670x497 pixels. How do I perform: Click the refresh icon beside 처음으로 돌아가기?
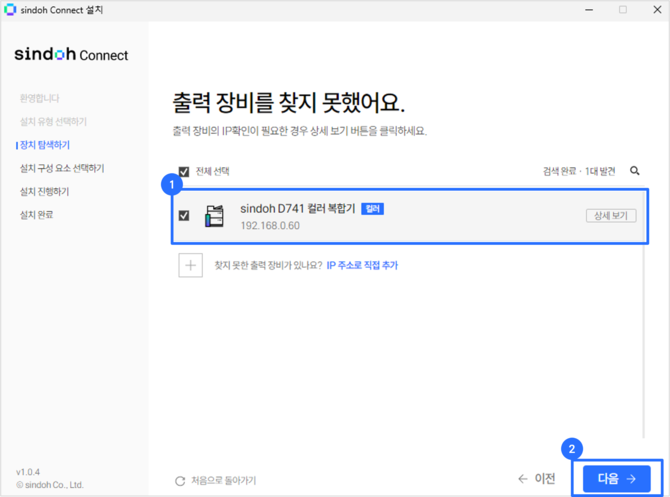pyautogui.click(x=180, y=481)
